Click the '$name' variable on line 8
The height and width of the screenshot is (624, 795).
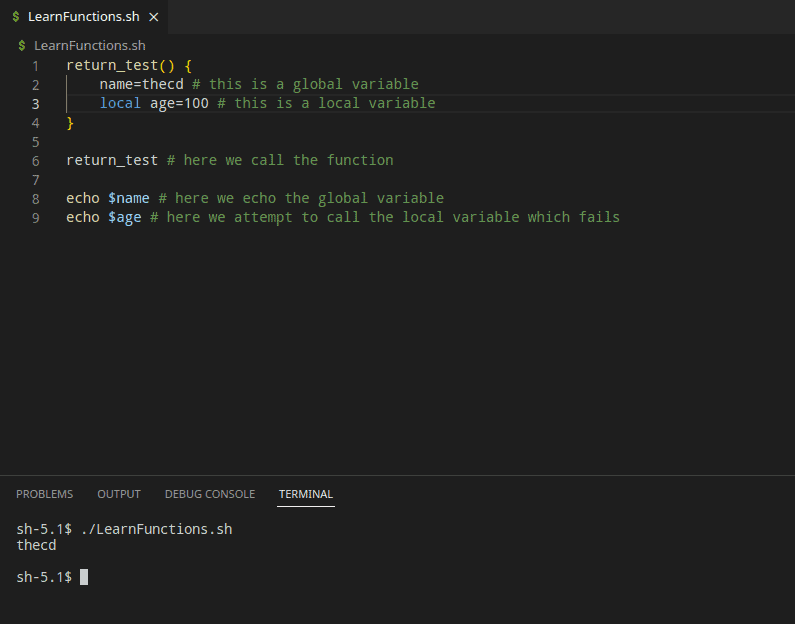click(129, 198)
